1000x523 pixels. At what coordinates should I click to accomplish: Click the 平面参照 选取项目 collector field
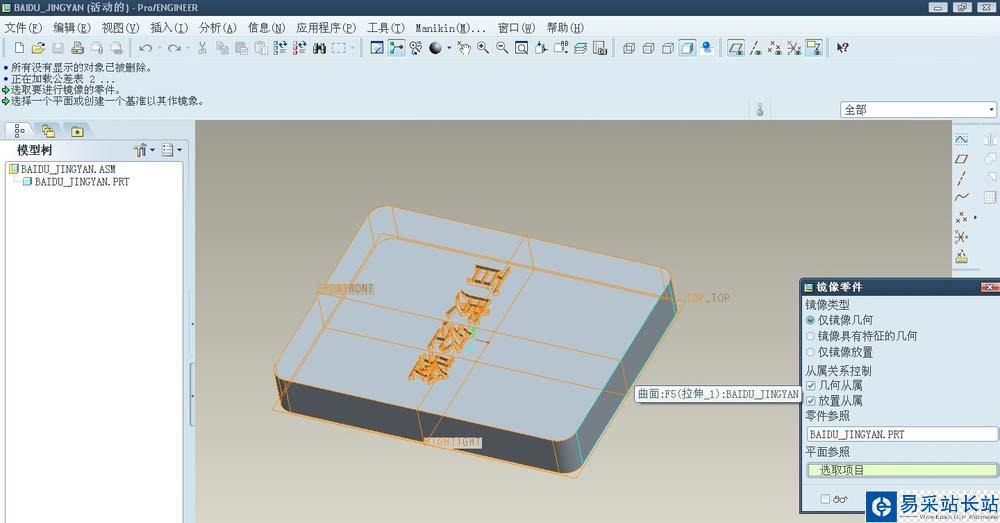coord(902,470)
